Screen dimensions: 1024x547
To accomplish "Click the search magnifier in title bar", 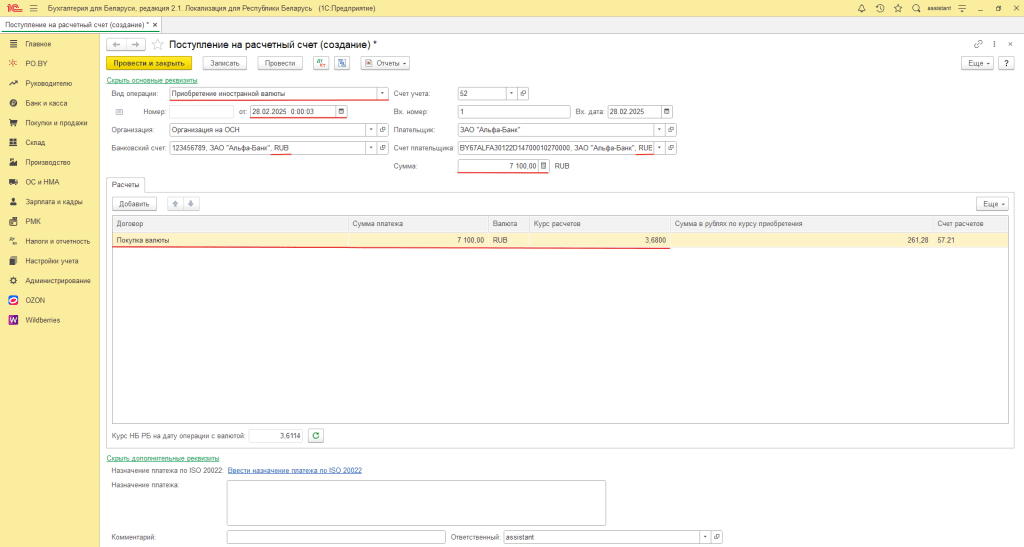I will click(916, 8).
